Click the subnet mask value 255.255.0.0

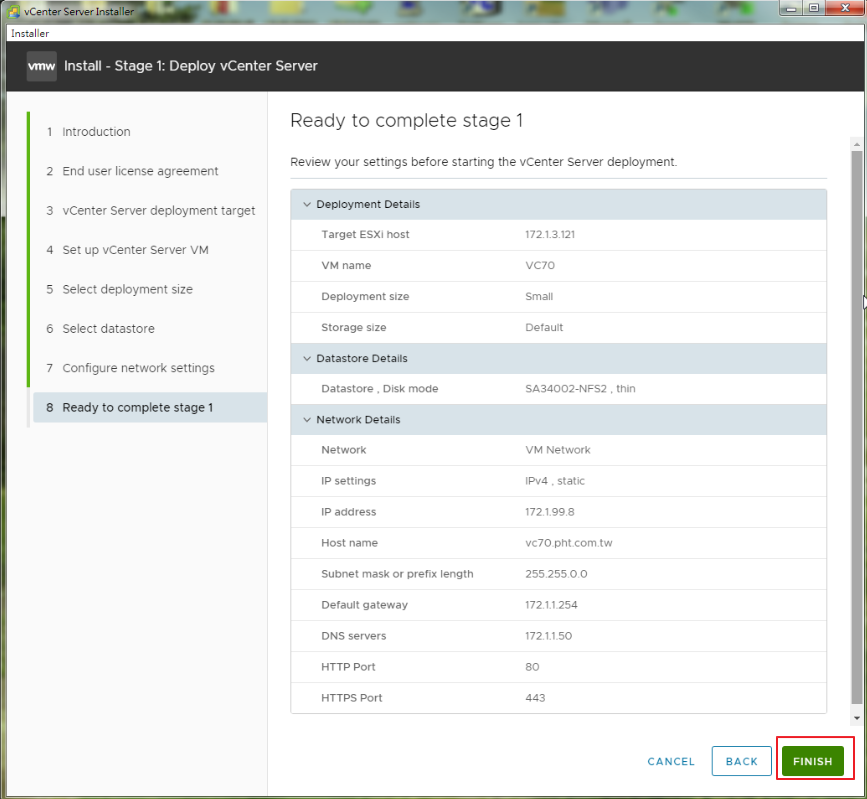point(556,574)
